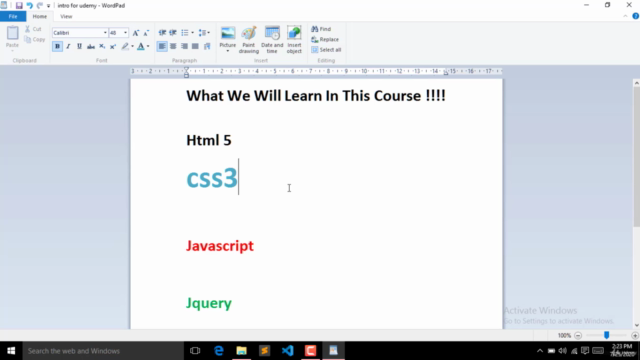Select Align text right
The height and width of the screenshot is (360, 640).
tap(184, 47)
